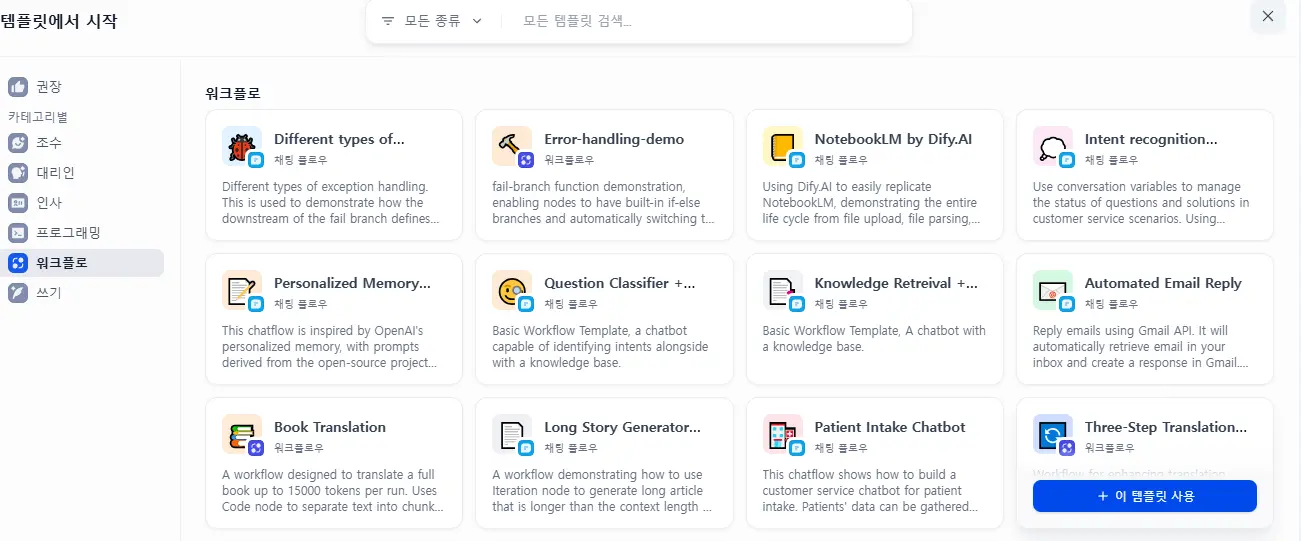Viewport: 1301px width, 541px height.
Task: Click the 워크플로 sidebar icon
Action: (x=18, y=263)
